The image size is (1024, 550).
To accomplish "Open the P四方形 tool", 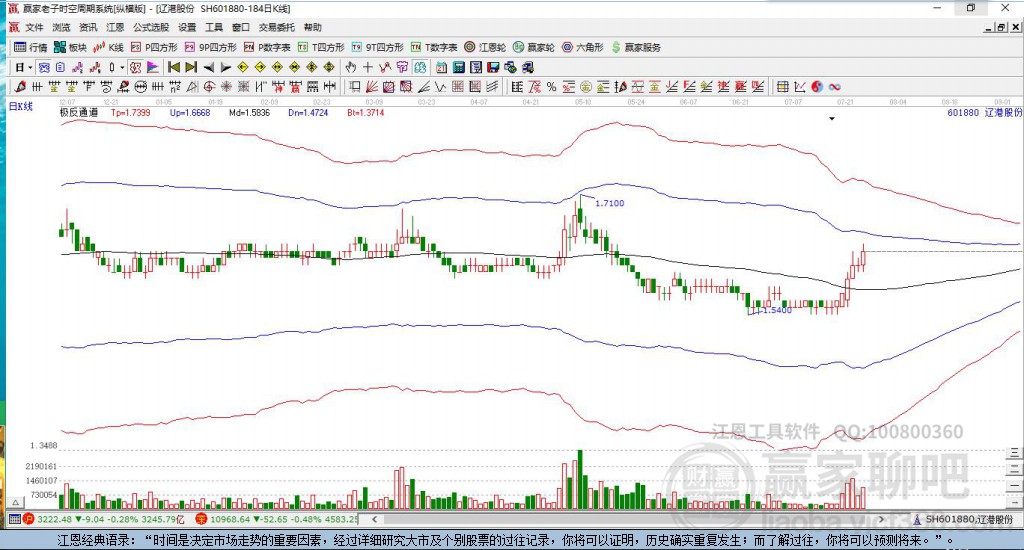I will click(x=154, y=47).
